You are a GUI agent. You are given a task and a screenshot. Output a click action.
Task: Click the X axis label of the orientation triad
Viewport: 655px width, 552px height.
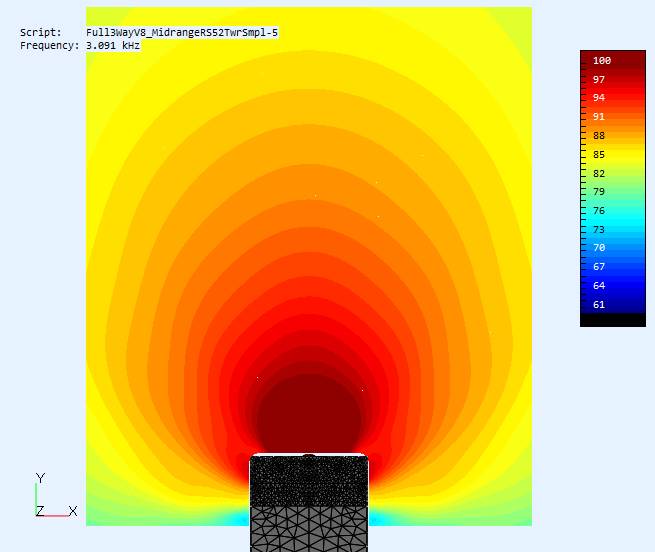(73, 511)
